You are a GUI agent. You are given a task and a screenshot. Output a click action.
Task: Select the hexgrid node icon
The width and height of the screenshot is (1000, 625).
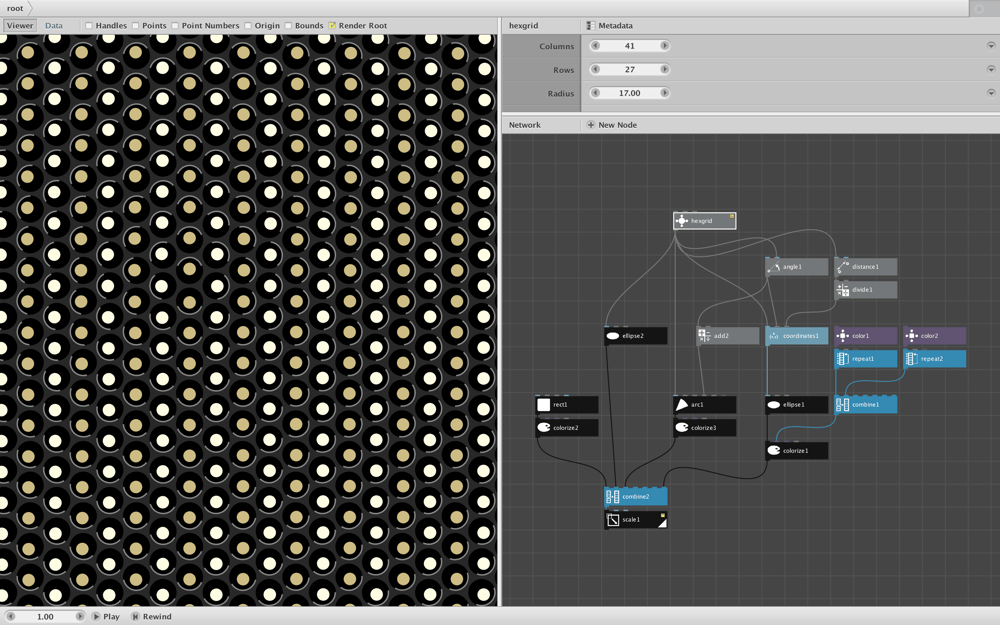coord(682,221)
